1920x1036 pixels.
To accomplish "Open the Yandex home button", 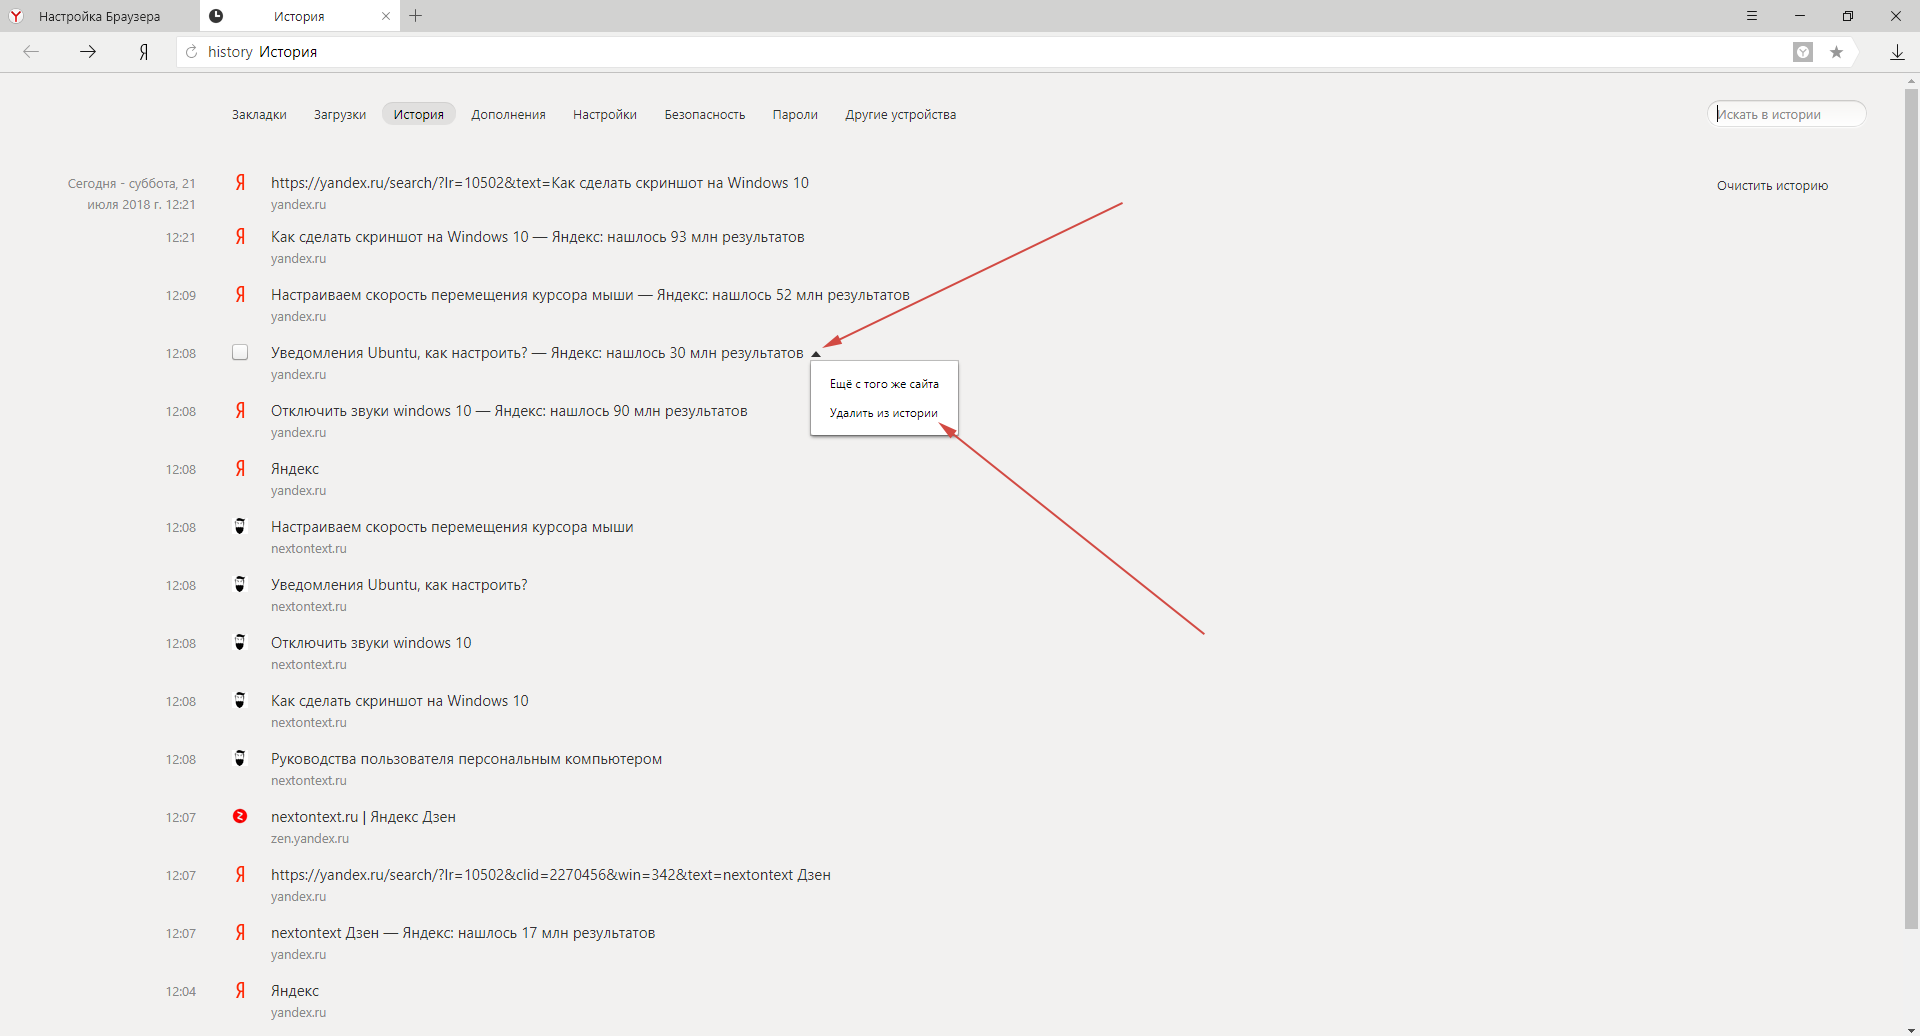I will (x=144, y=52).
